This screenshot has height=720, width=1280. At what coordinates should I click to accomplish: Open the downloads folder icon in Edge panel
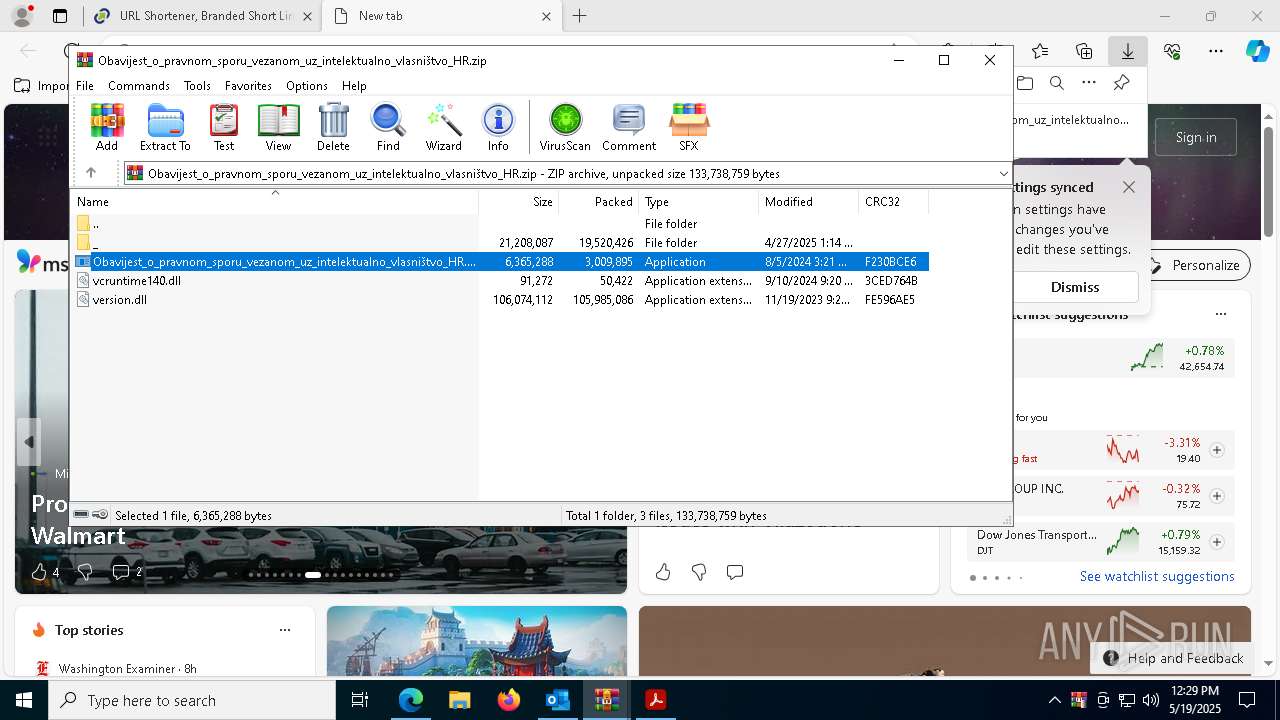(1024, 83)
